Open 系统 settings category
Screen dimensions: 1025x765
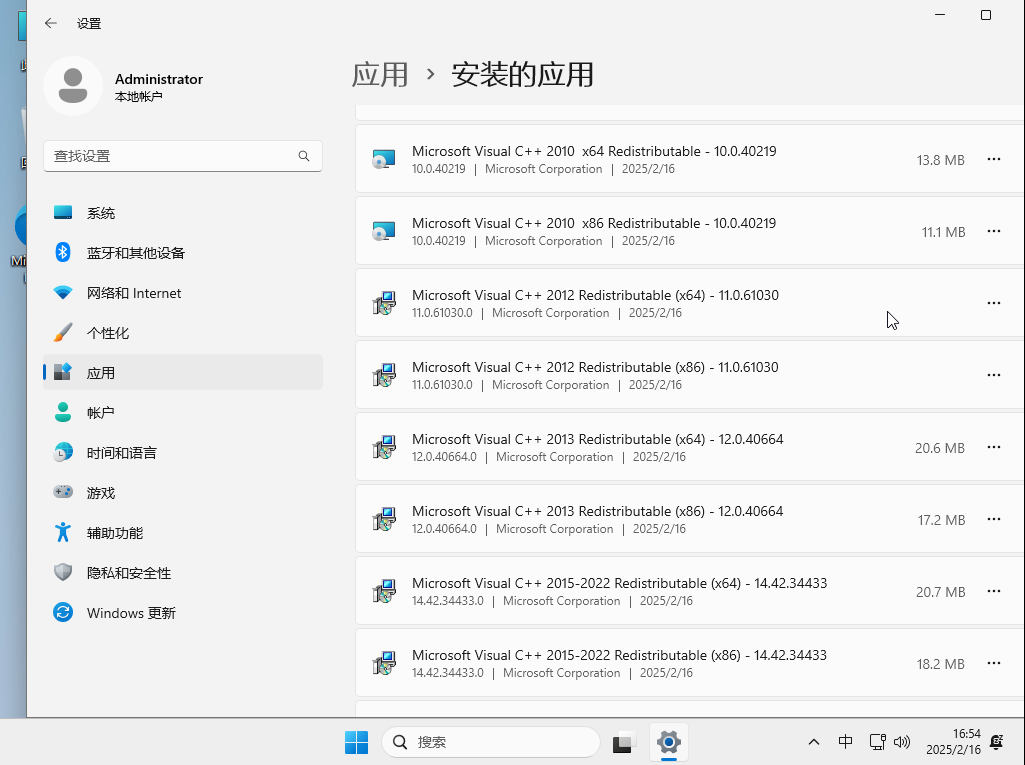pyautogui.click(x=183, y=213)
